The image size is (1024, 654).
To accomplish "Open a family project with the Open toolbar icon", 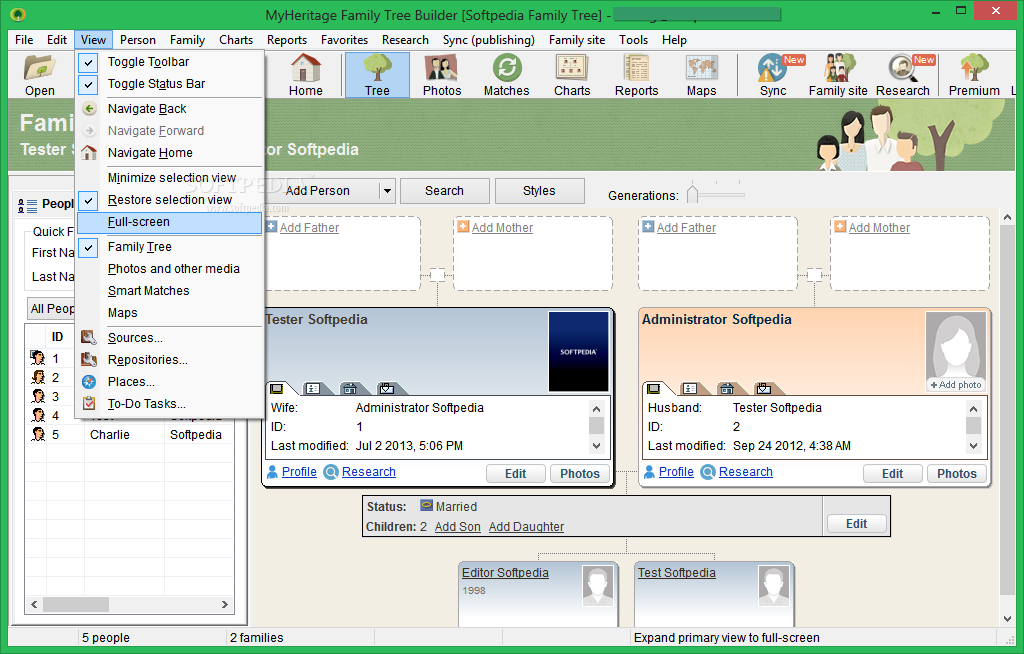I will pos(39,75).
